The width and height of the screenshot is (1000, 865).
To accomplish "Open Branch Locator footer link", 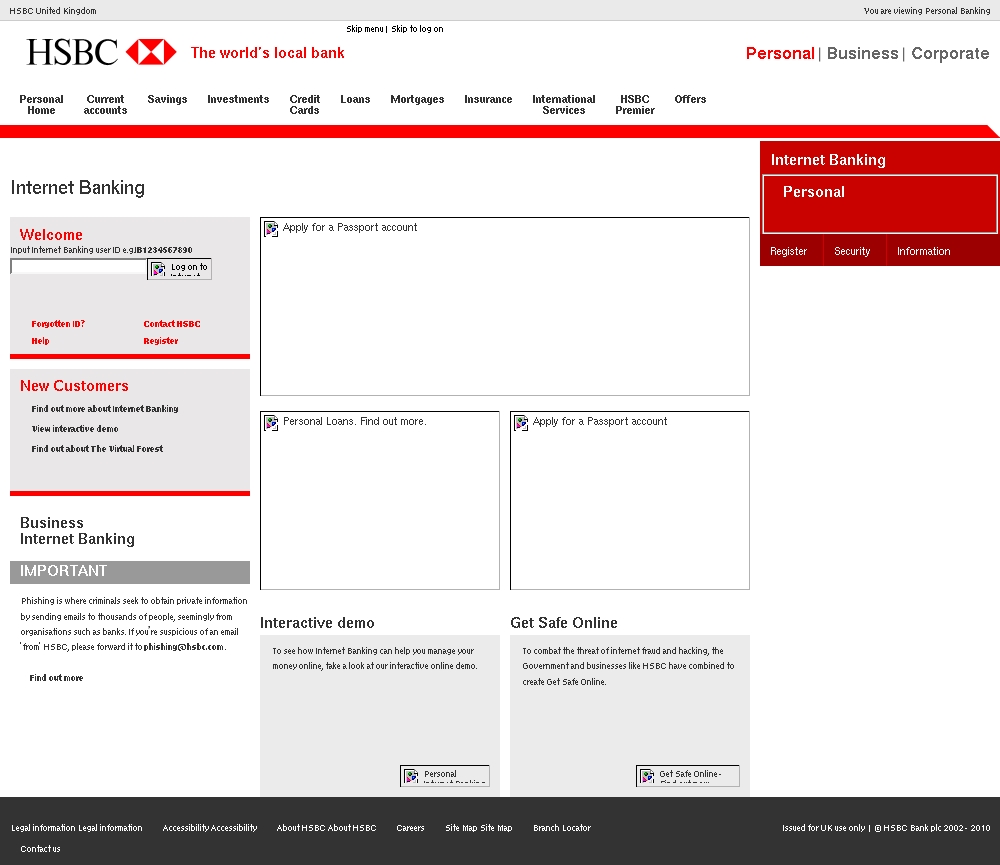I will click(562, 828).
